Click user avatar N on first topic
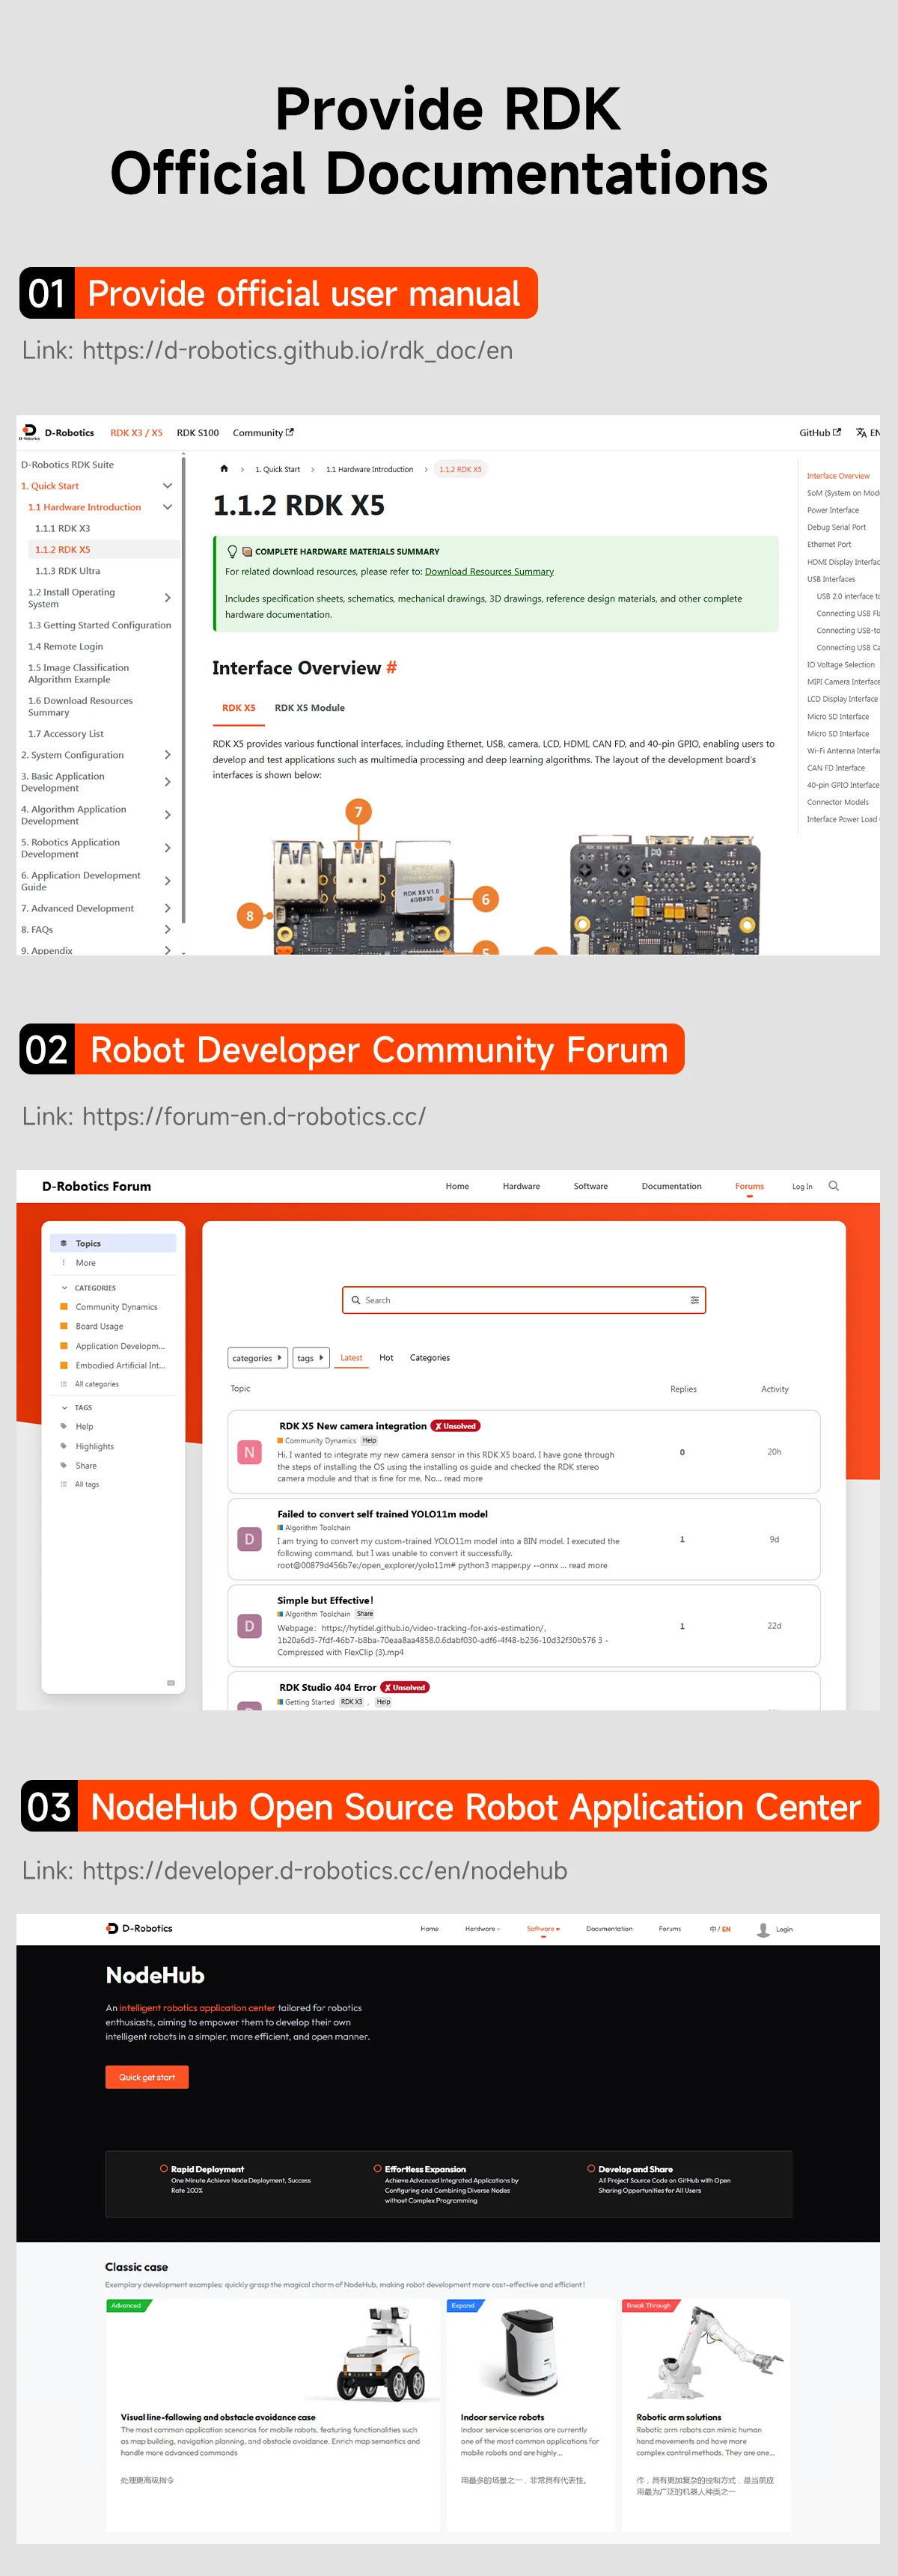Image resolution: width=898 pixels, height=2576 pixels. tap(249, 1452)
